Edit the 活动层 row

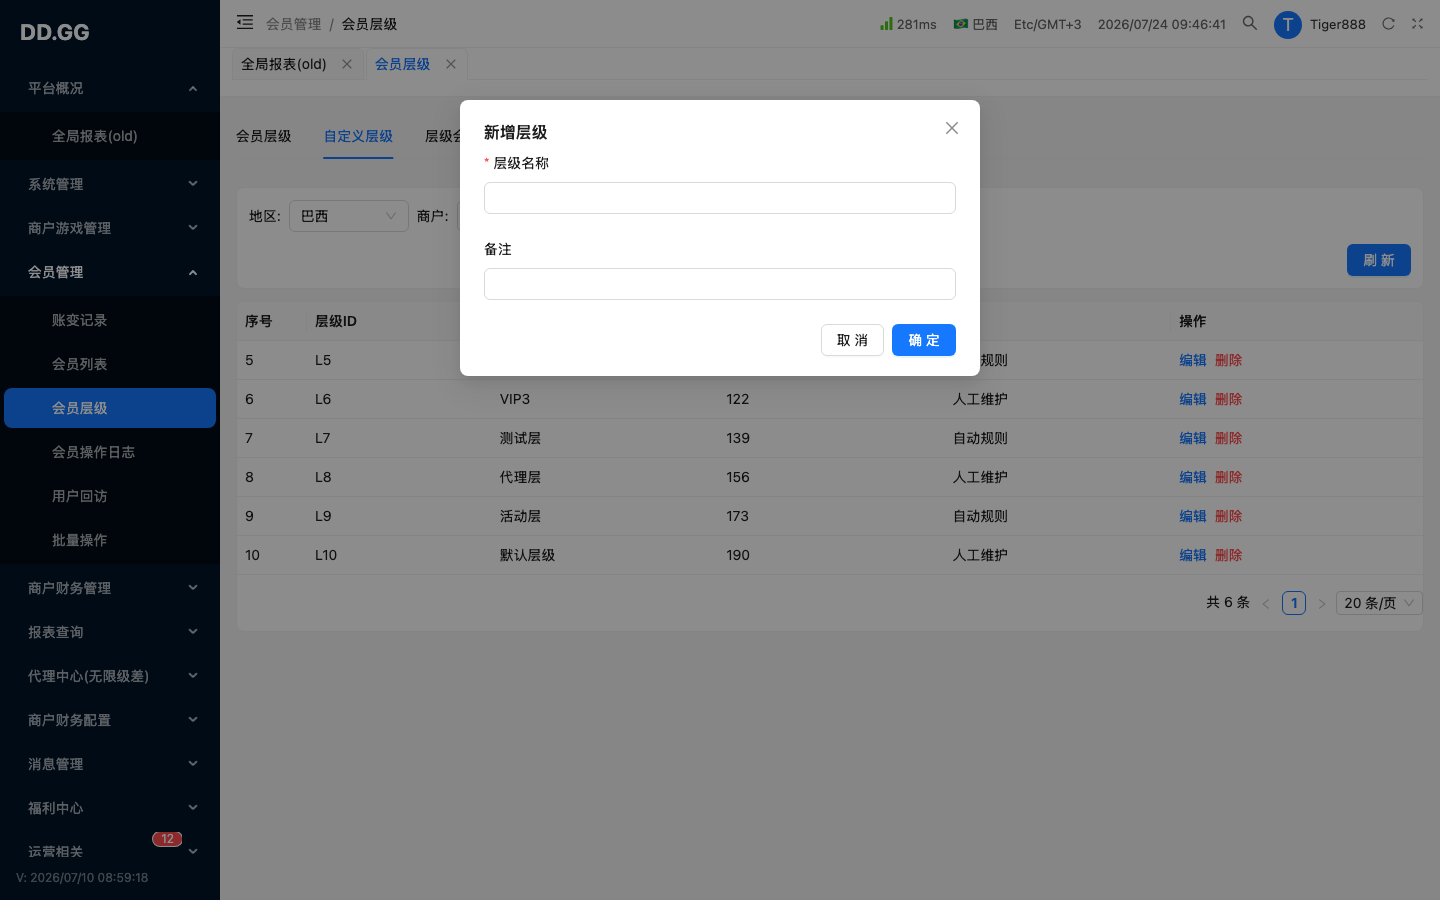click(x=1193, y=516)
